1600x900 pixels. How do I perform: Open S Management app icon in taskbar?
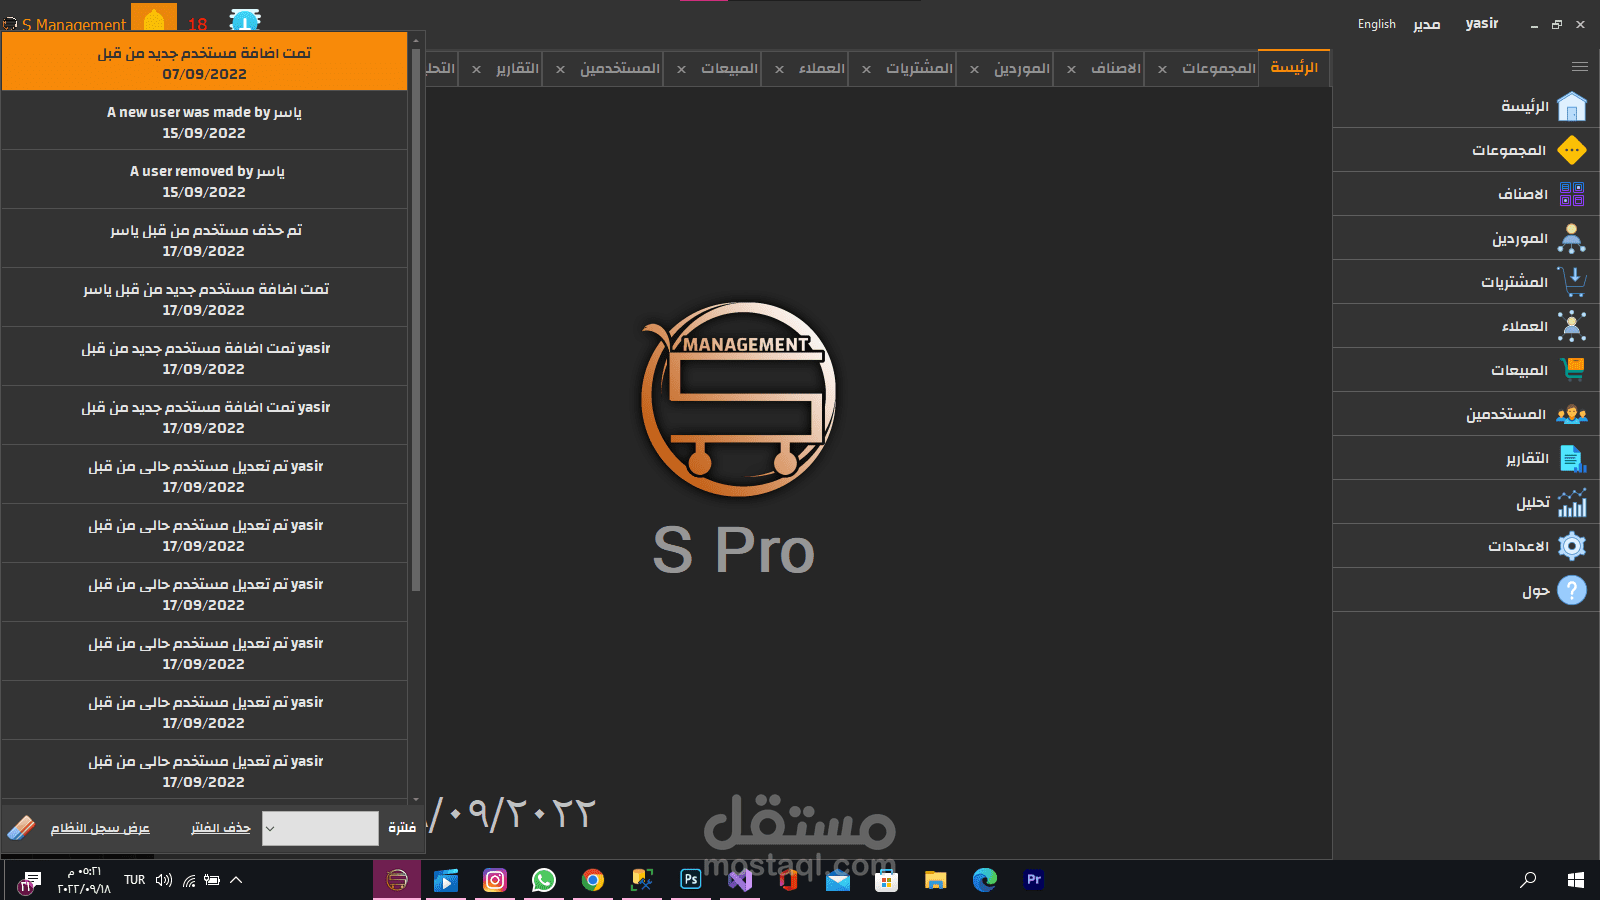tap(397, 880)
